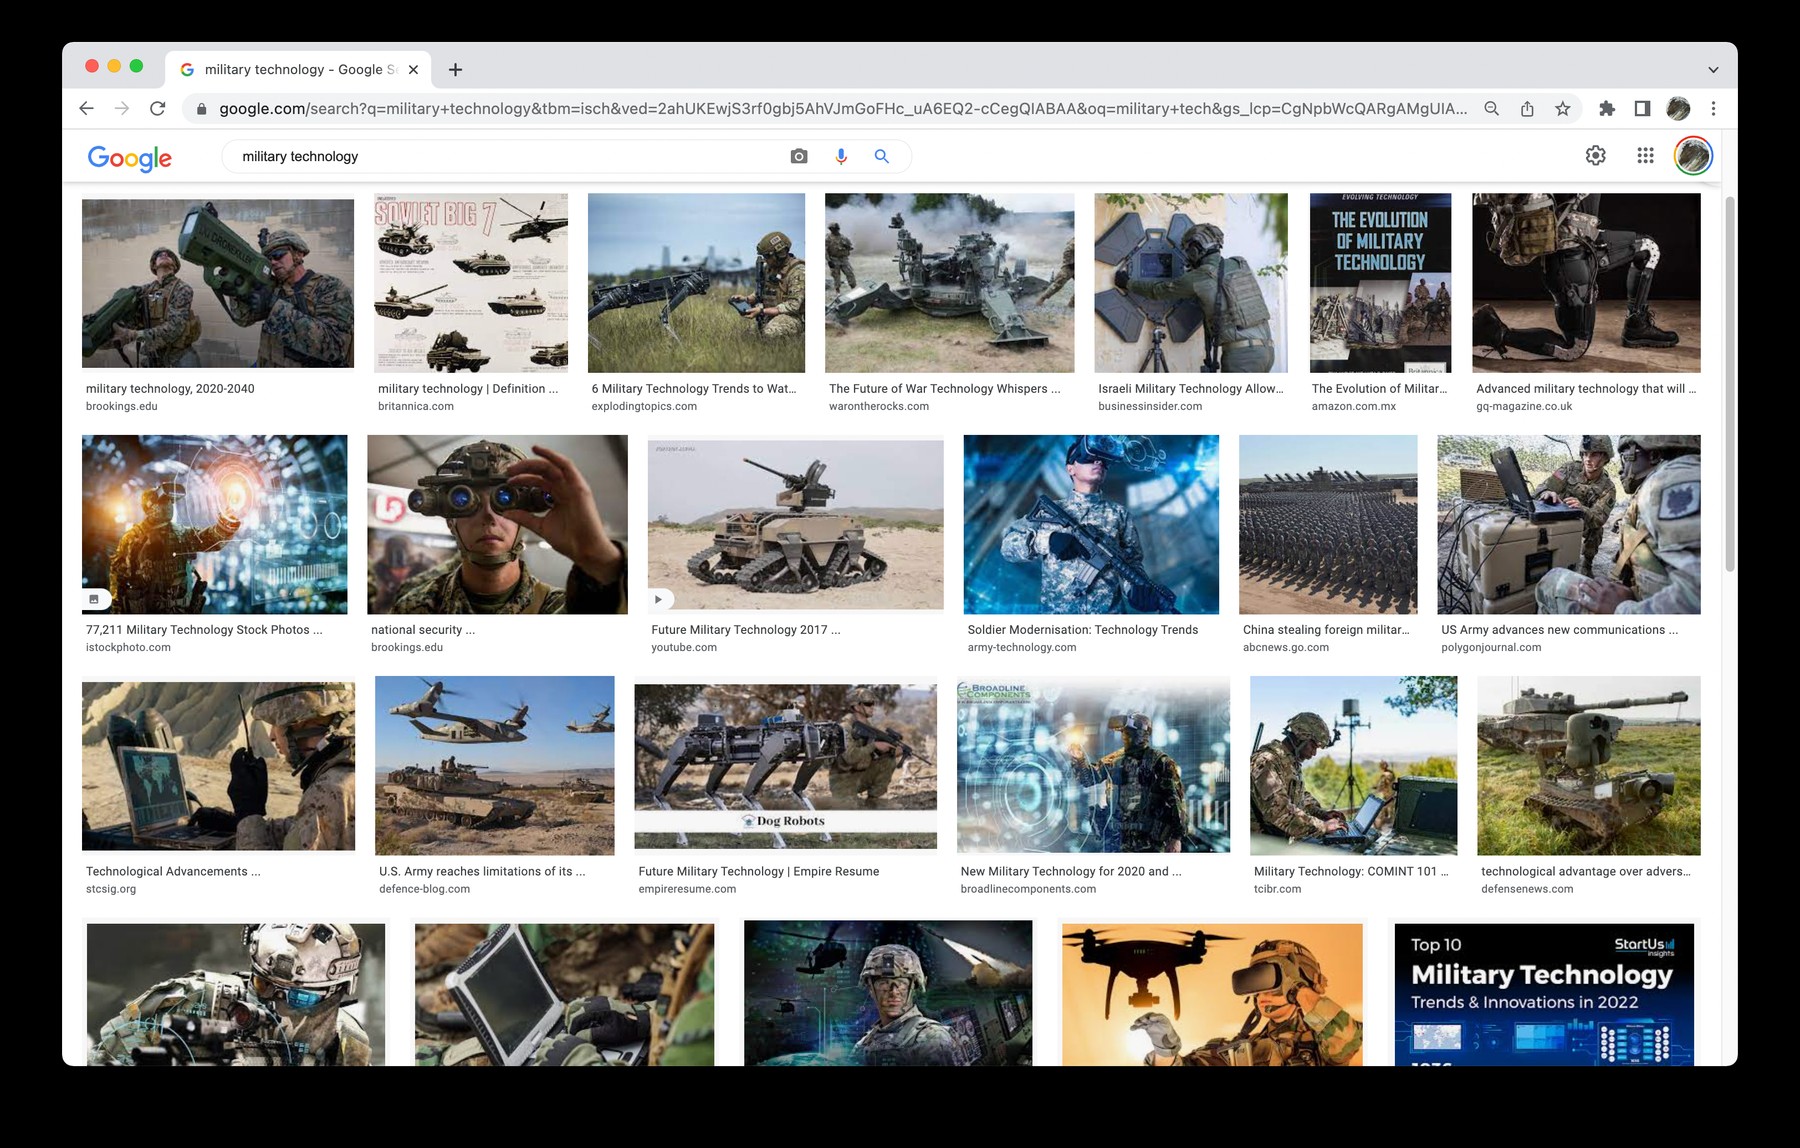Open The Evolution of Military Technology cover
1800x1148 pixels.
[1380, 283]
